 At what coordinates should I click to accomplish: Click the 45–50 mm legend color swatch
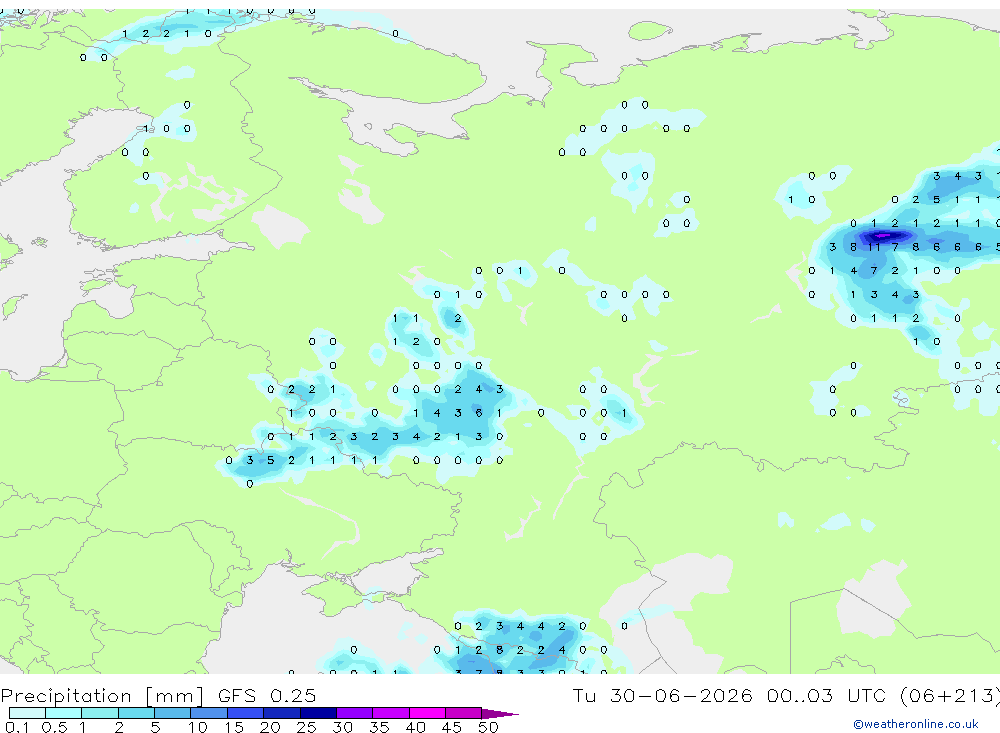coord(464,713)
